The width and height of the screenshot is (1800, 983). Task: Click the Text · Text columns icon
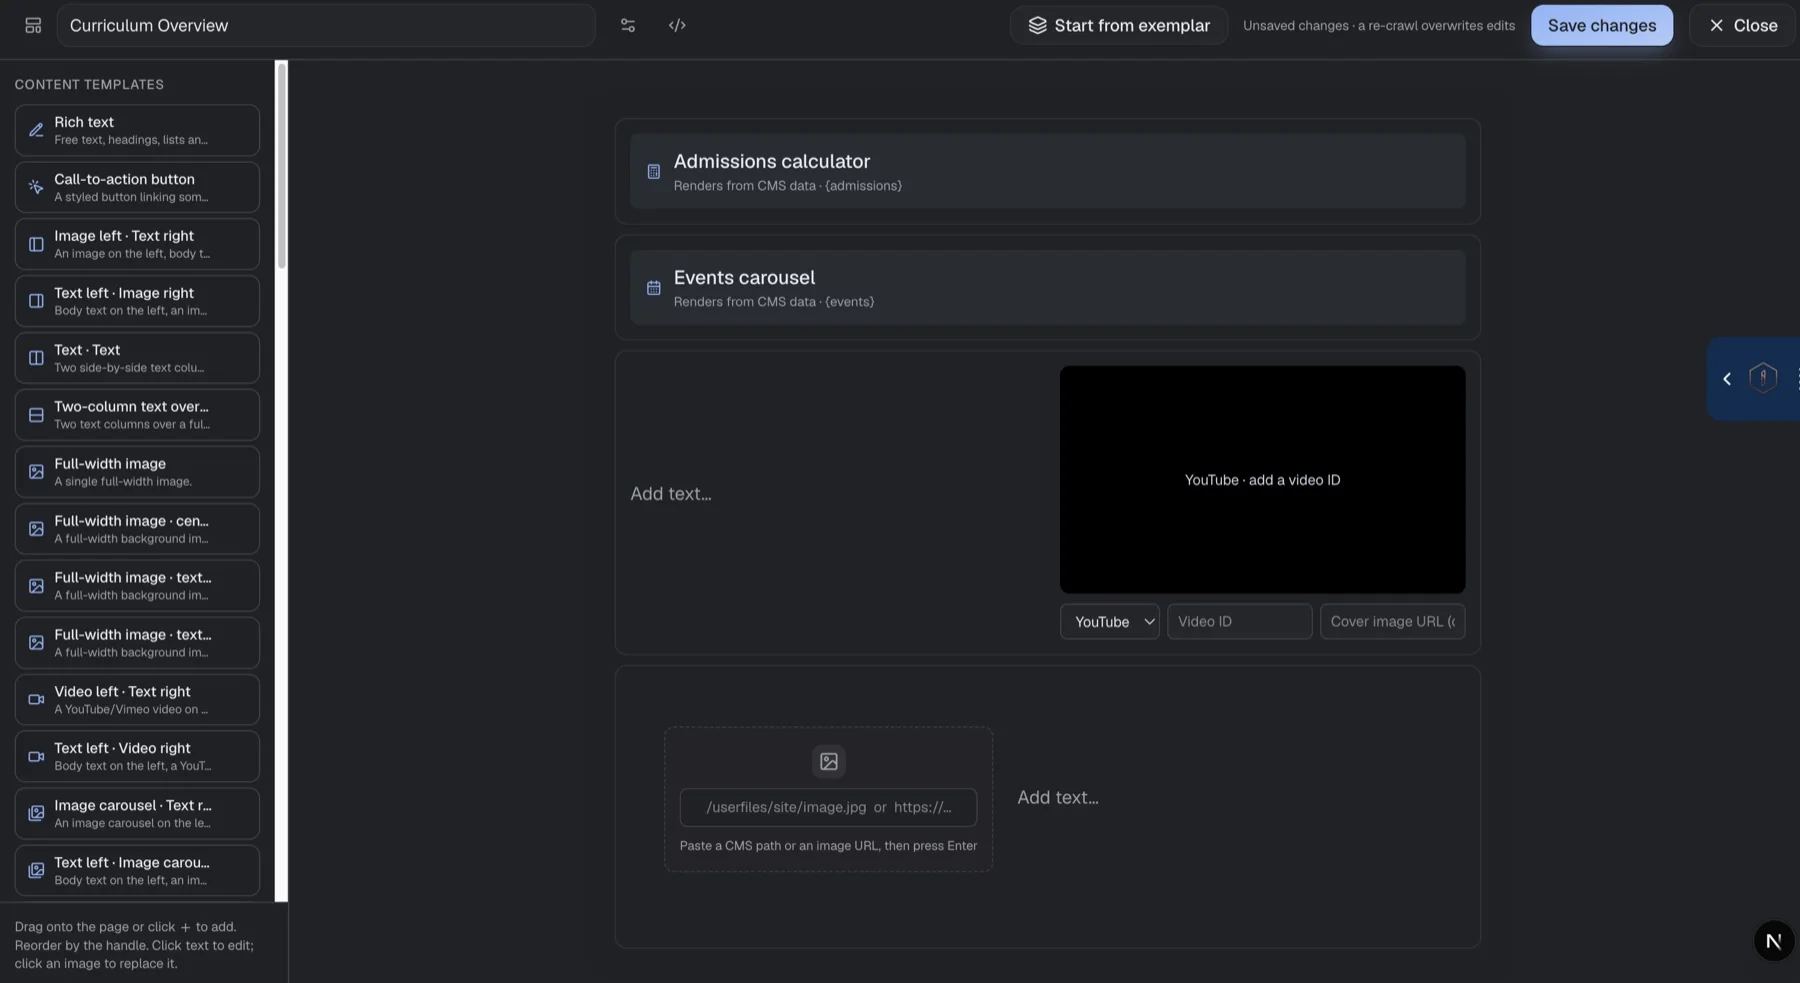coord(36,358)
